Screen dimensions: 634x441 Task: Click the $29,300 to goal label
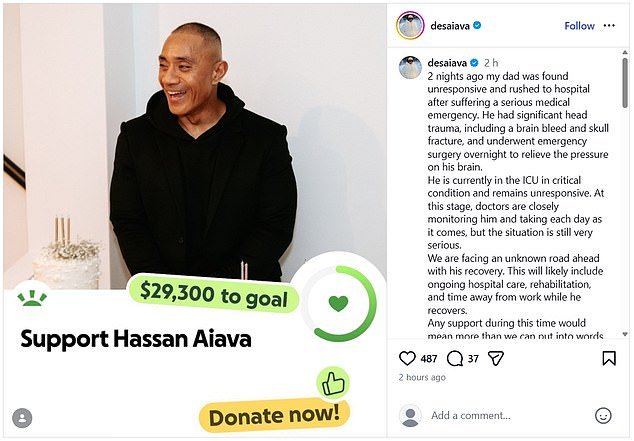[213, 293]
